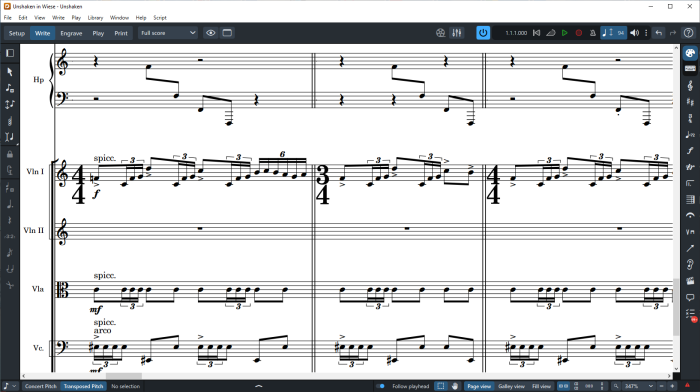The width and height of the screenshot is (700, 392).
Task: Open the Lines panel icon
Action: (x=690, y=248)
